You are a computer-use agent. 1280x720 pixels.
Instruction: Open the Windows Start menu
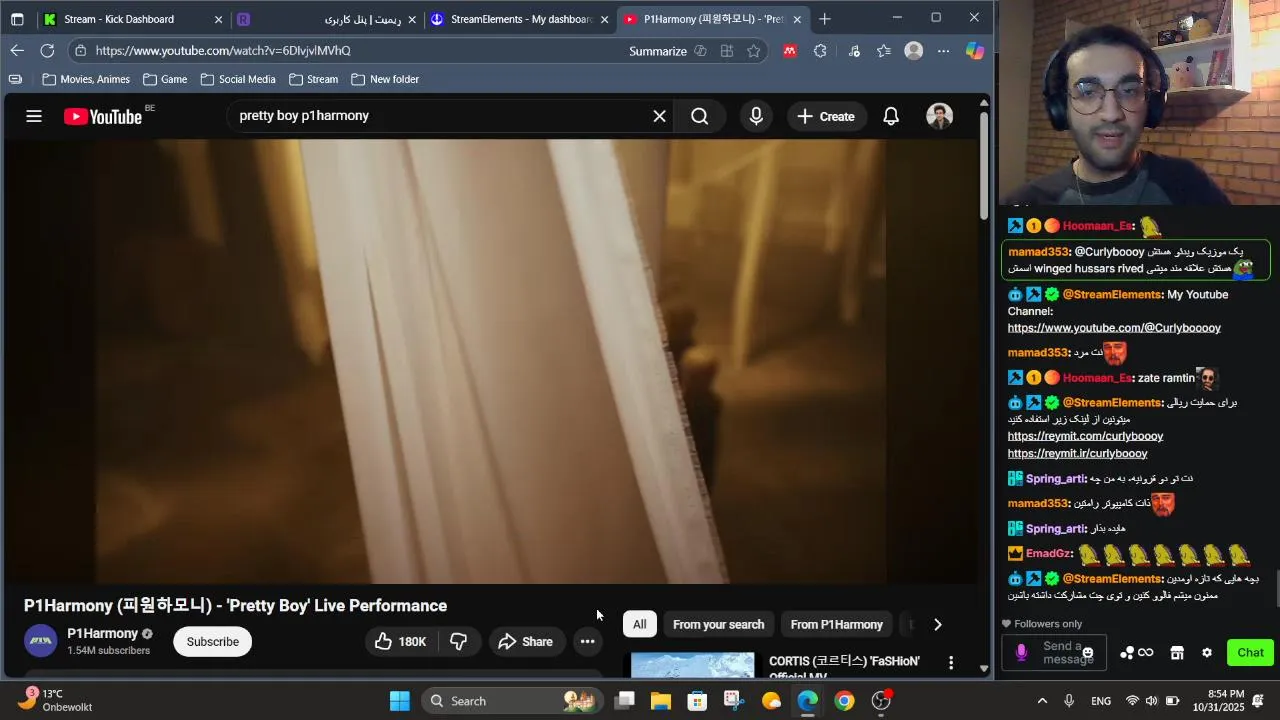(399, 701)
